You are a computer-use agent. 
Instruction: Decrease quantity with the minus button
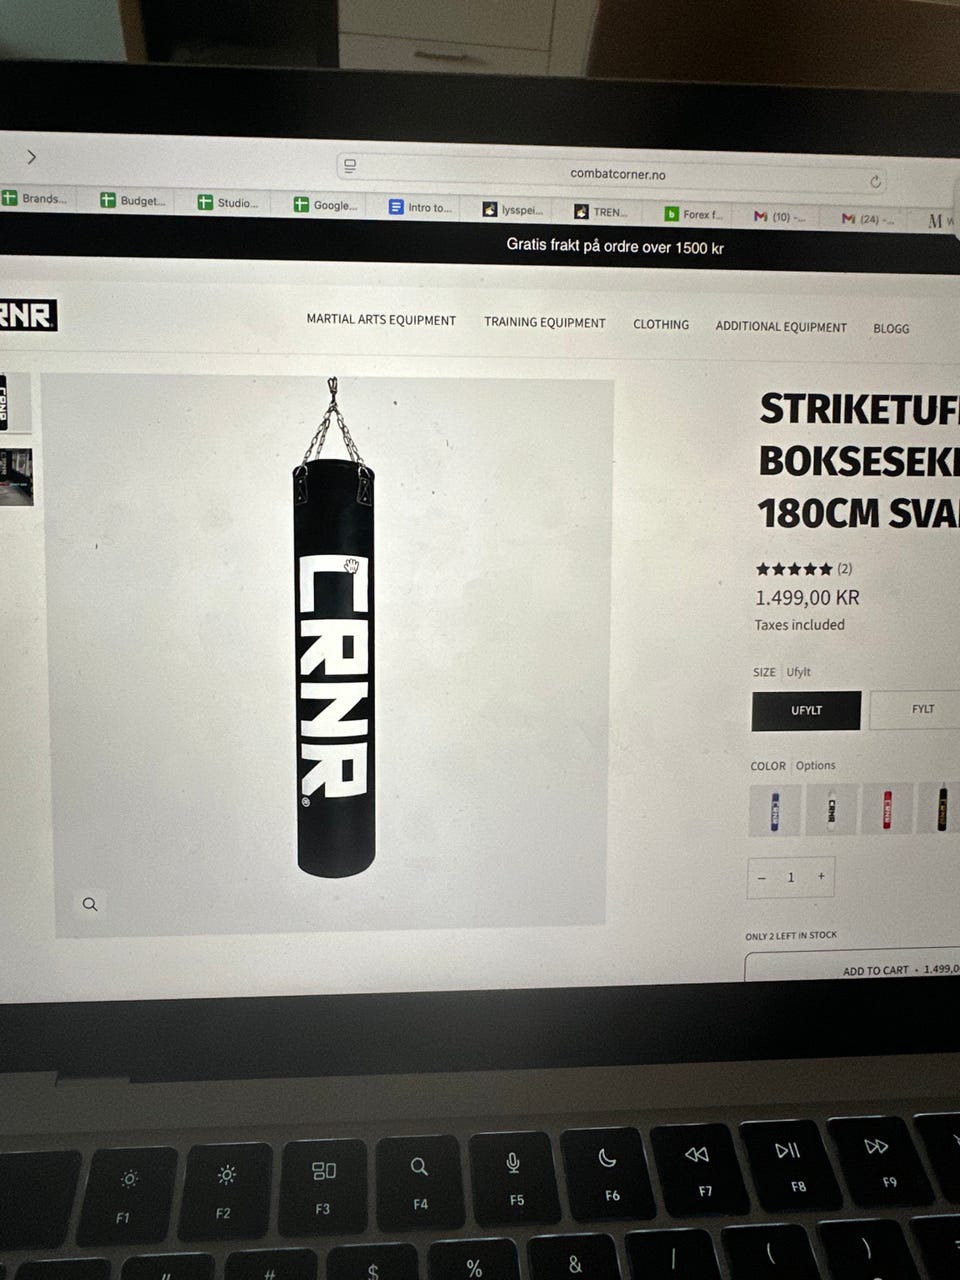coord(762,878)
